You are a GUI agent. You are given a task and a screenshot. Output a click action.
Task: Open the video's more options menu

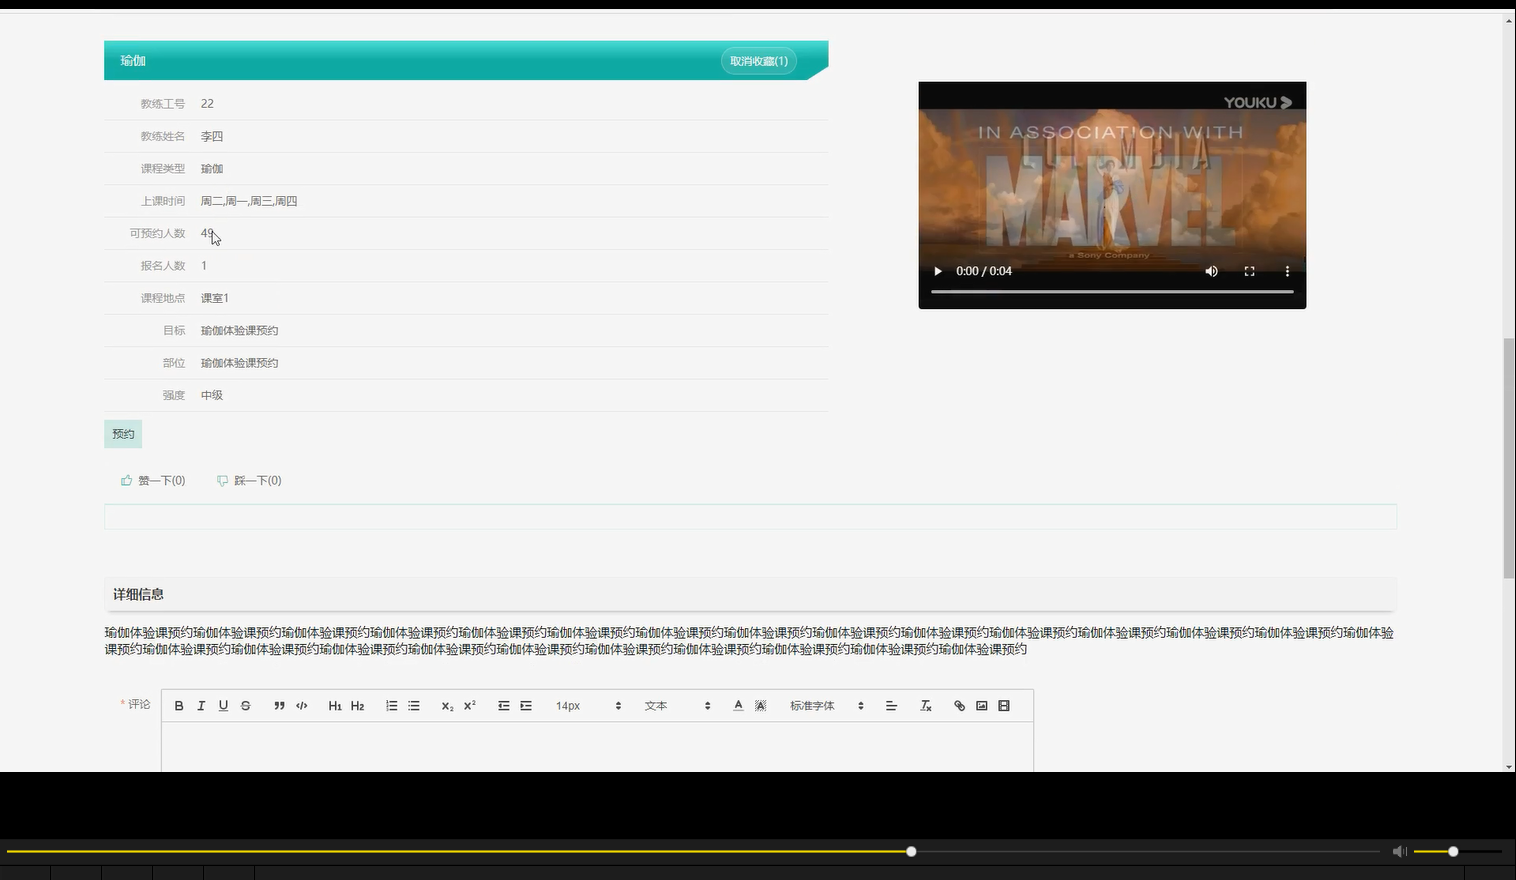(1287, 271)
